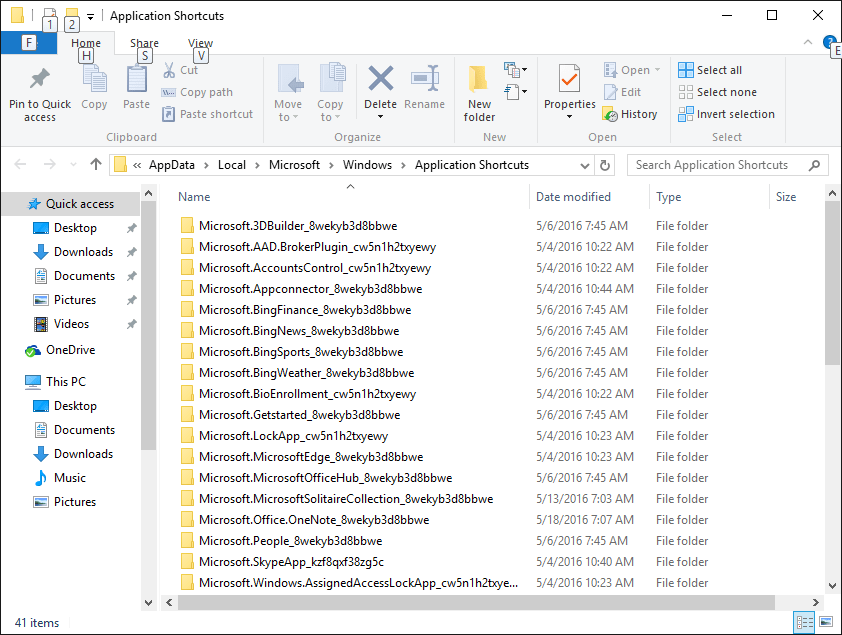Sort by Date modified column header
This screenshot has width=842, height=635.
click(x=573, y=197)
